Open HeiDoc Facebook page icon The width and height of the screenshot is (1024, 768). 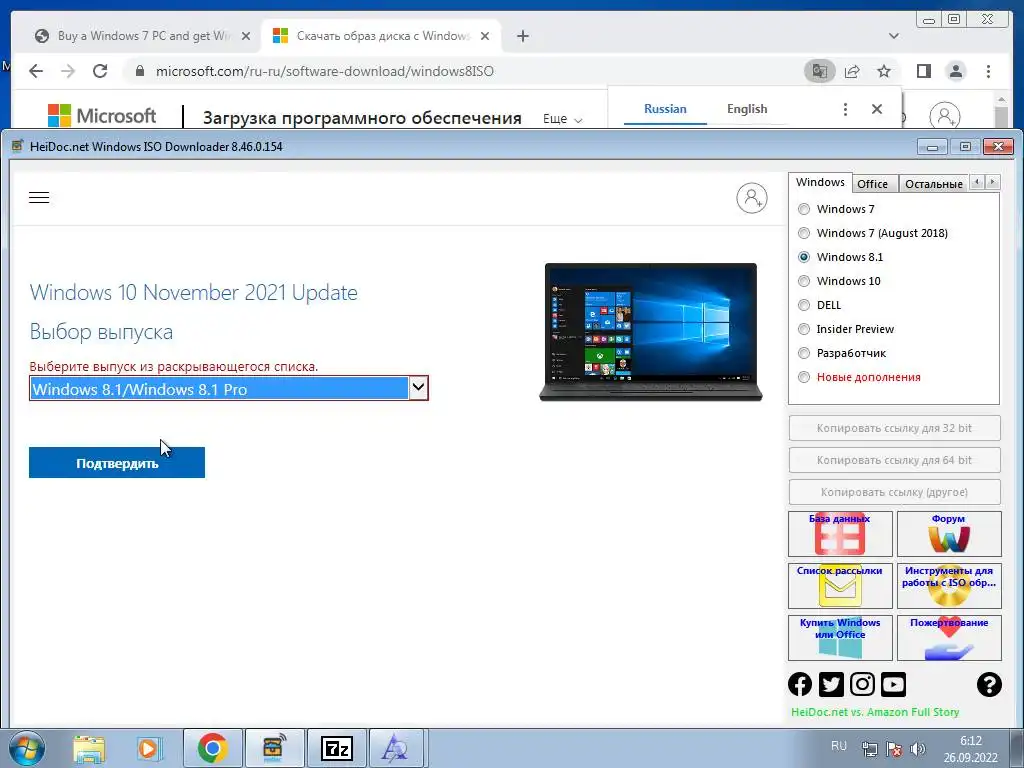pos(800,684)
